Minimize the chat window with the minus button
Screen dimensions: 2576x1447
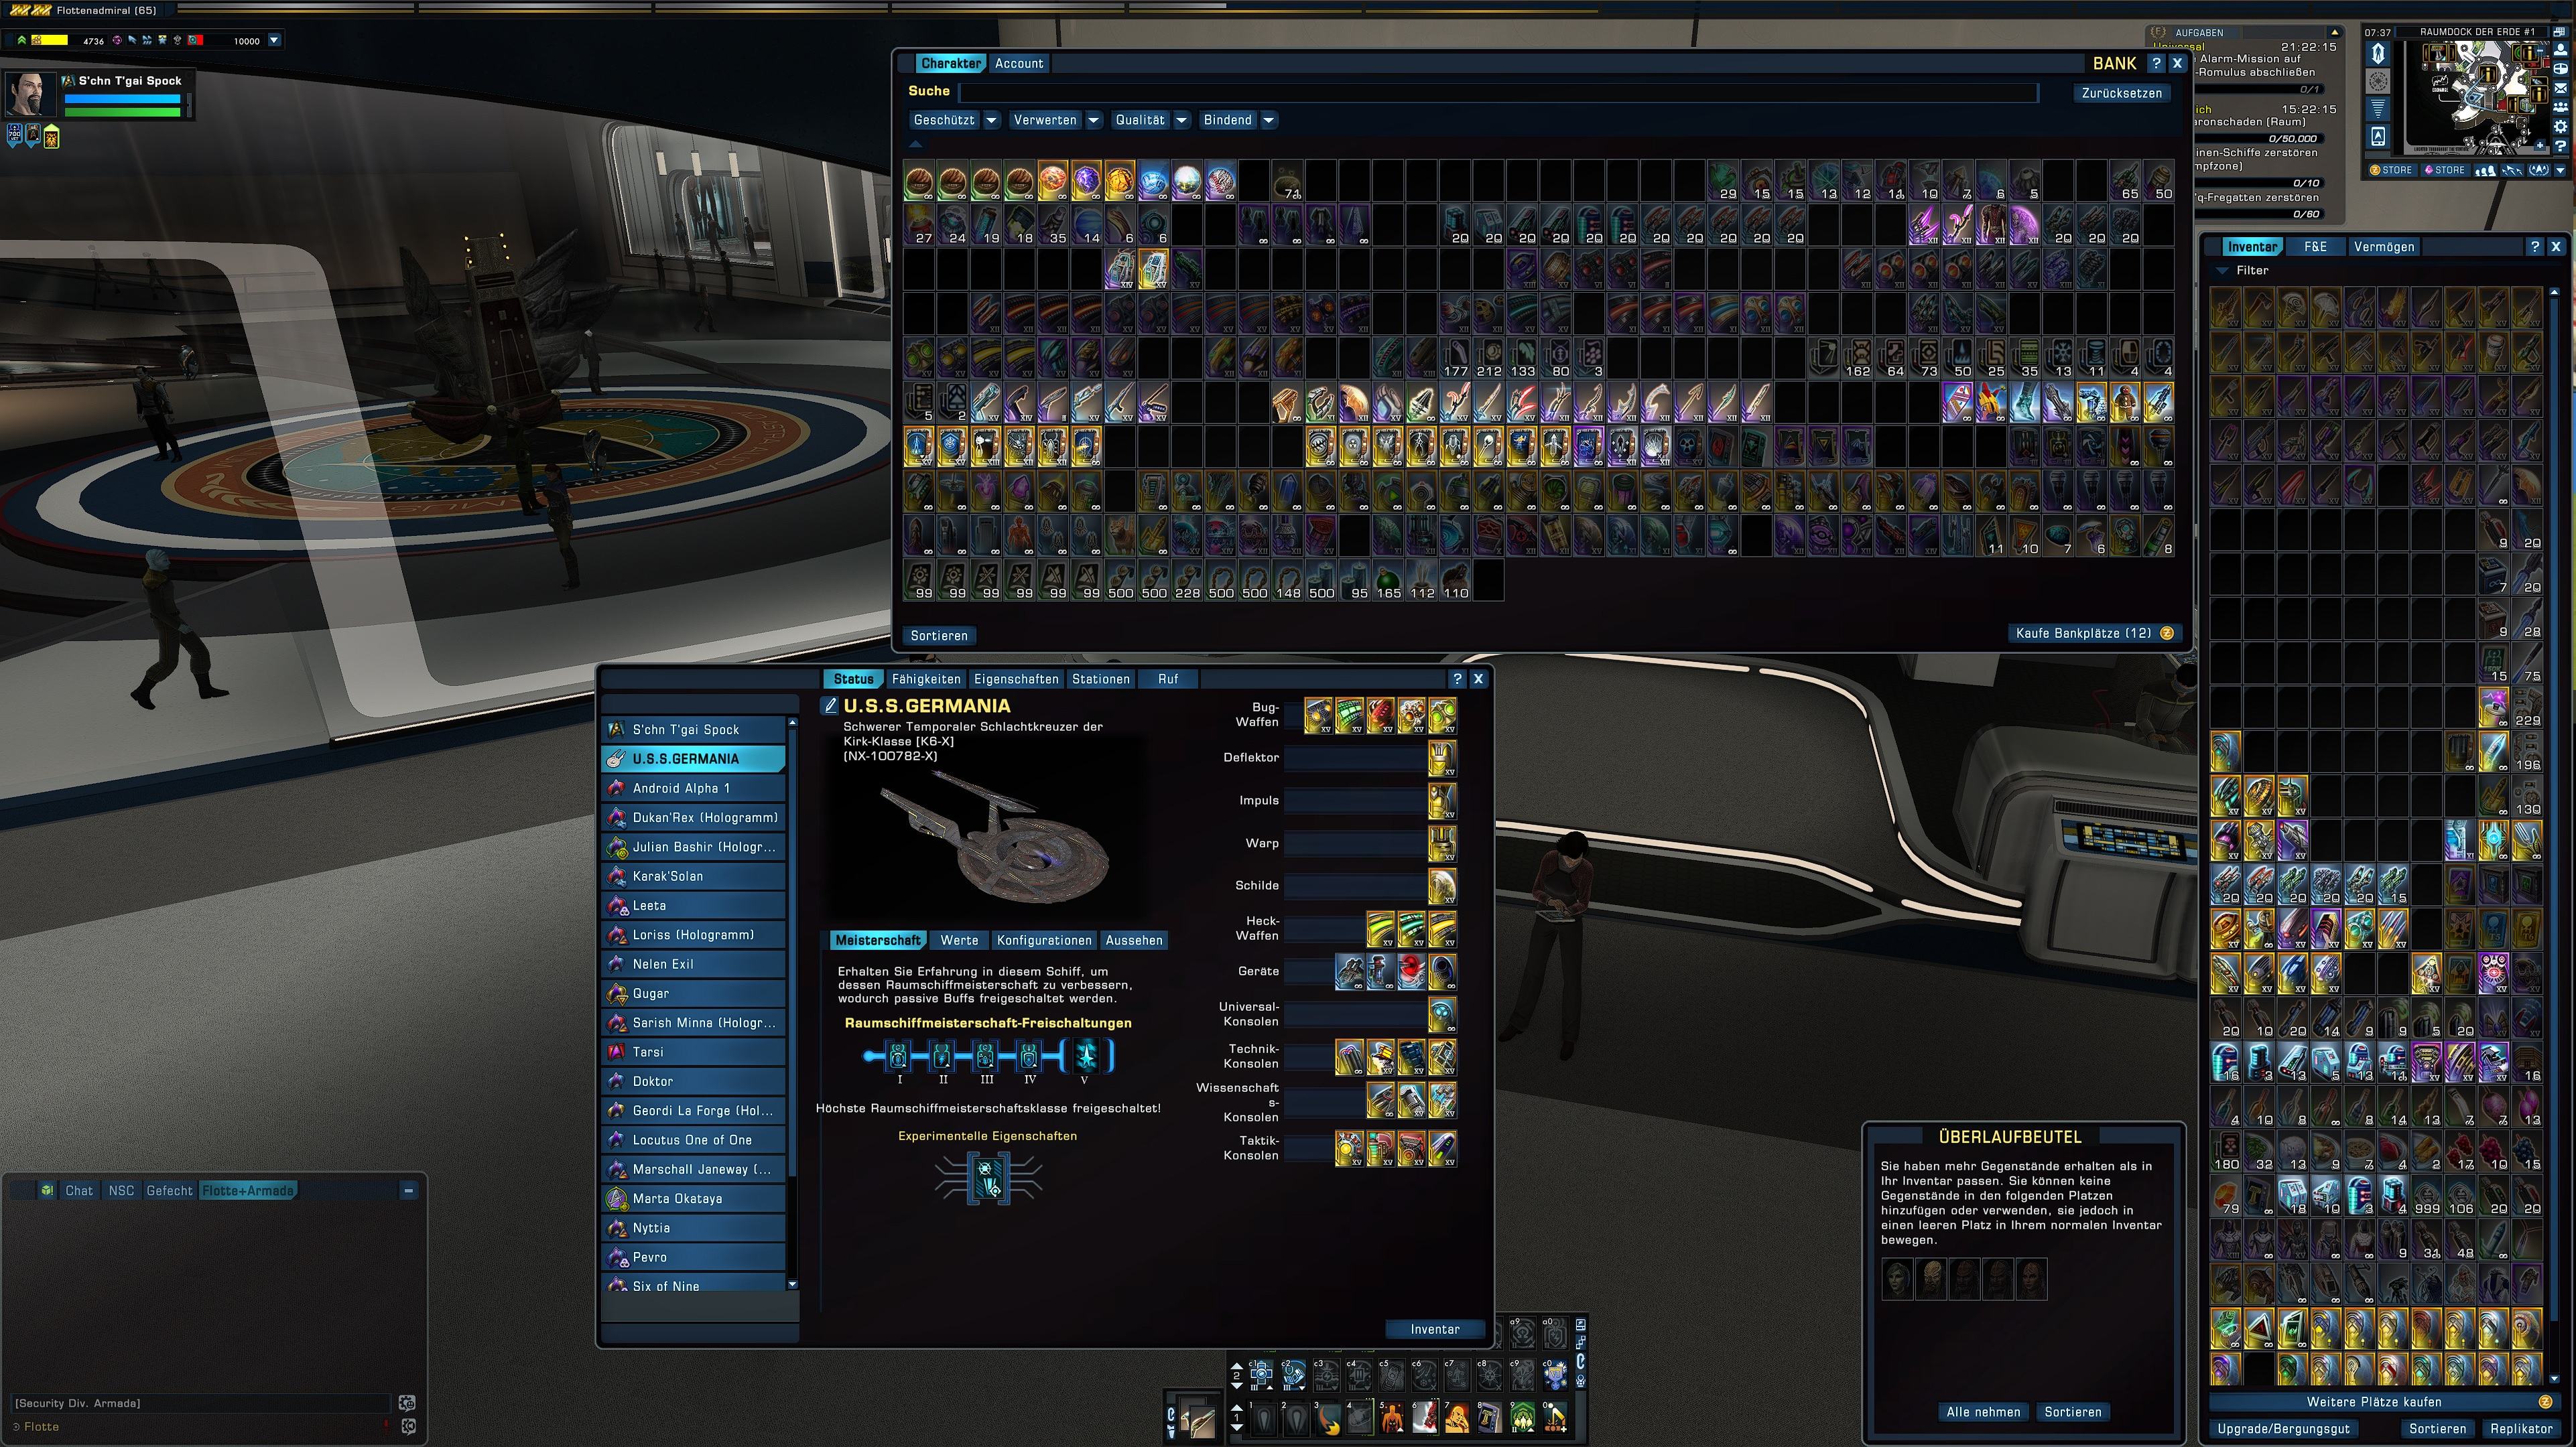(408, 1190)
